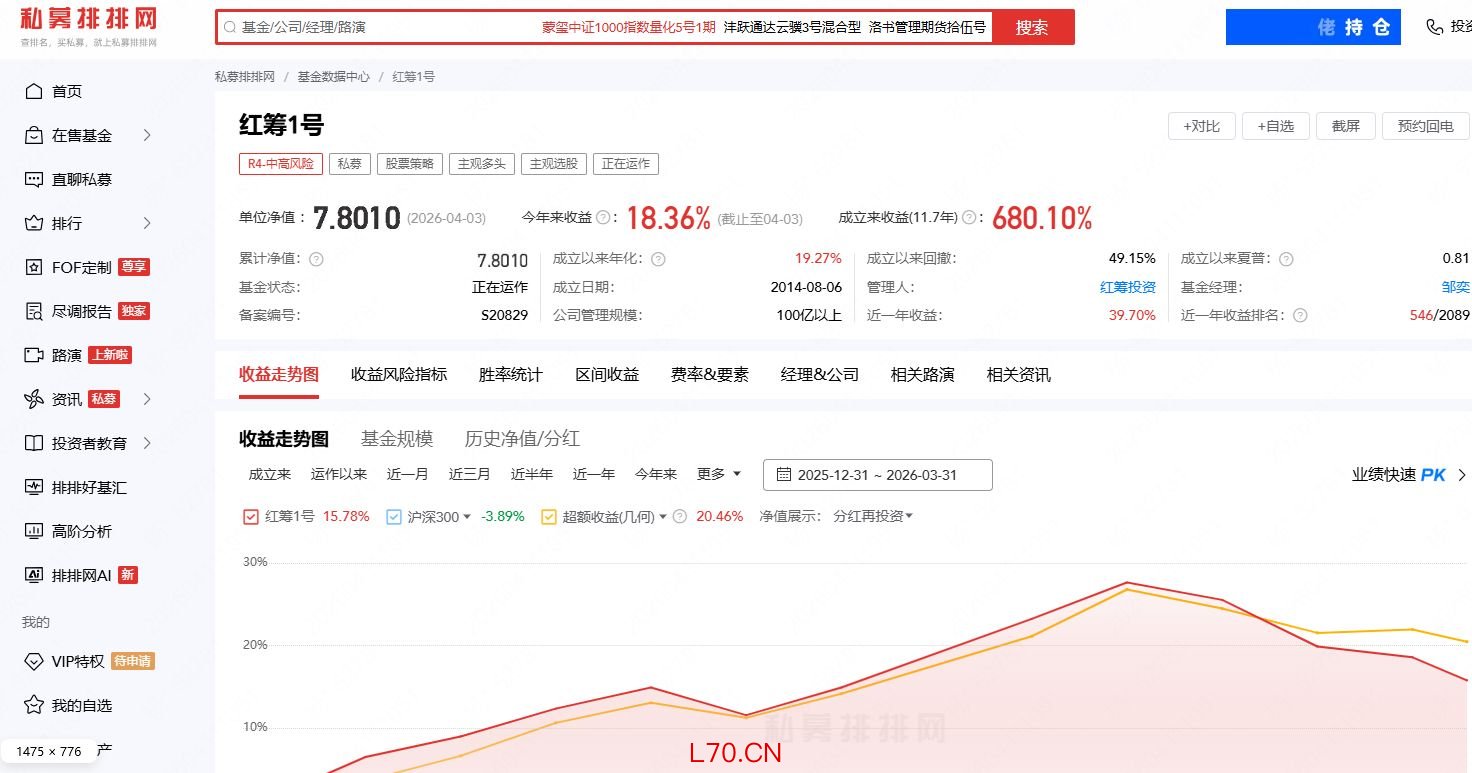1472x773 pixels.
Task: Expand the 排行 sidebar submenu
Action: pos(147,223)
